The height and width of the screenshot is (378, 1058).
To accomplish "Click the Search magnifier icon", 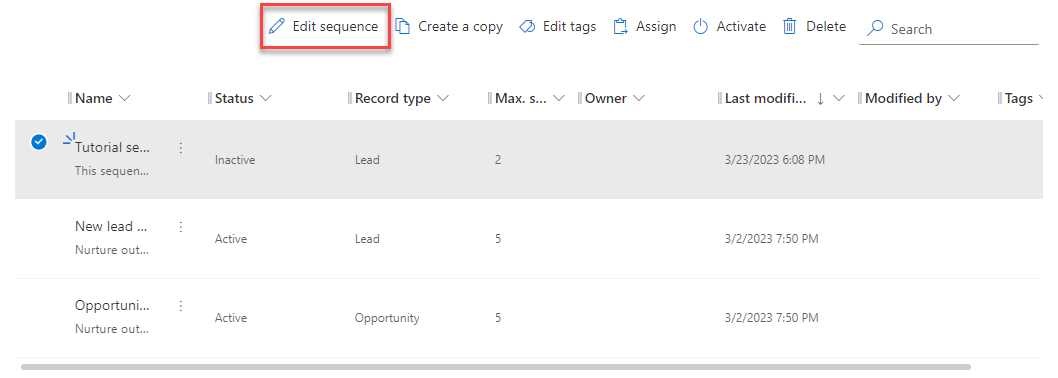I will [x=875, y=28].
